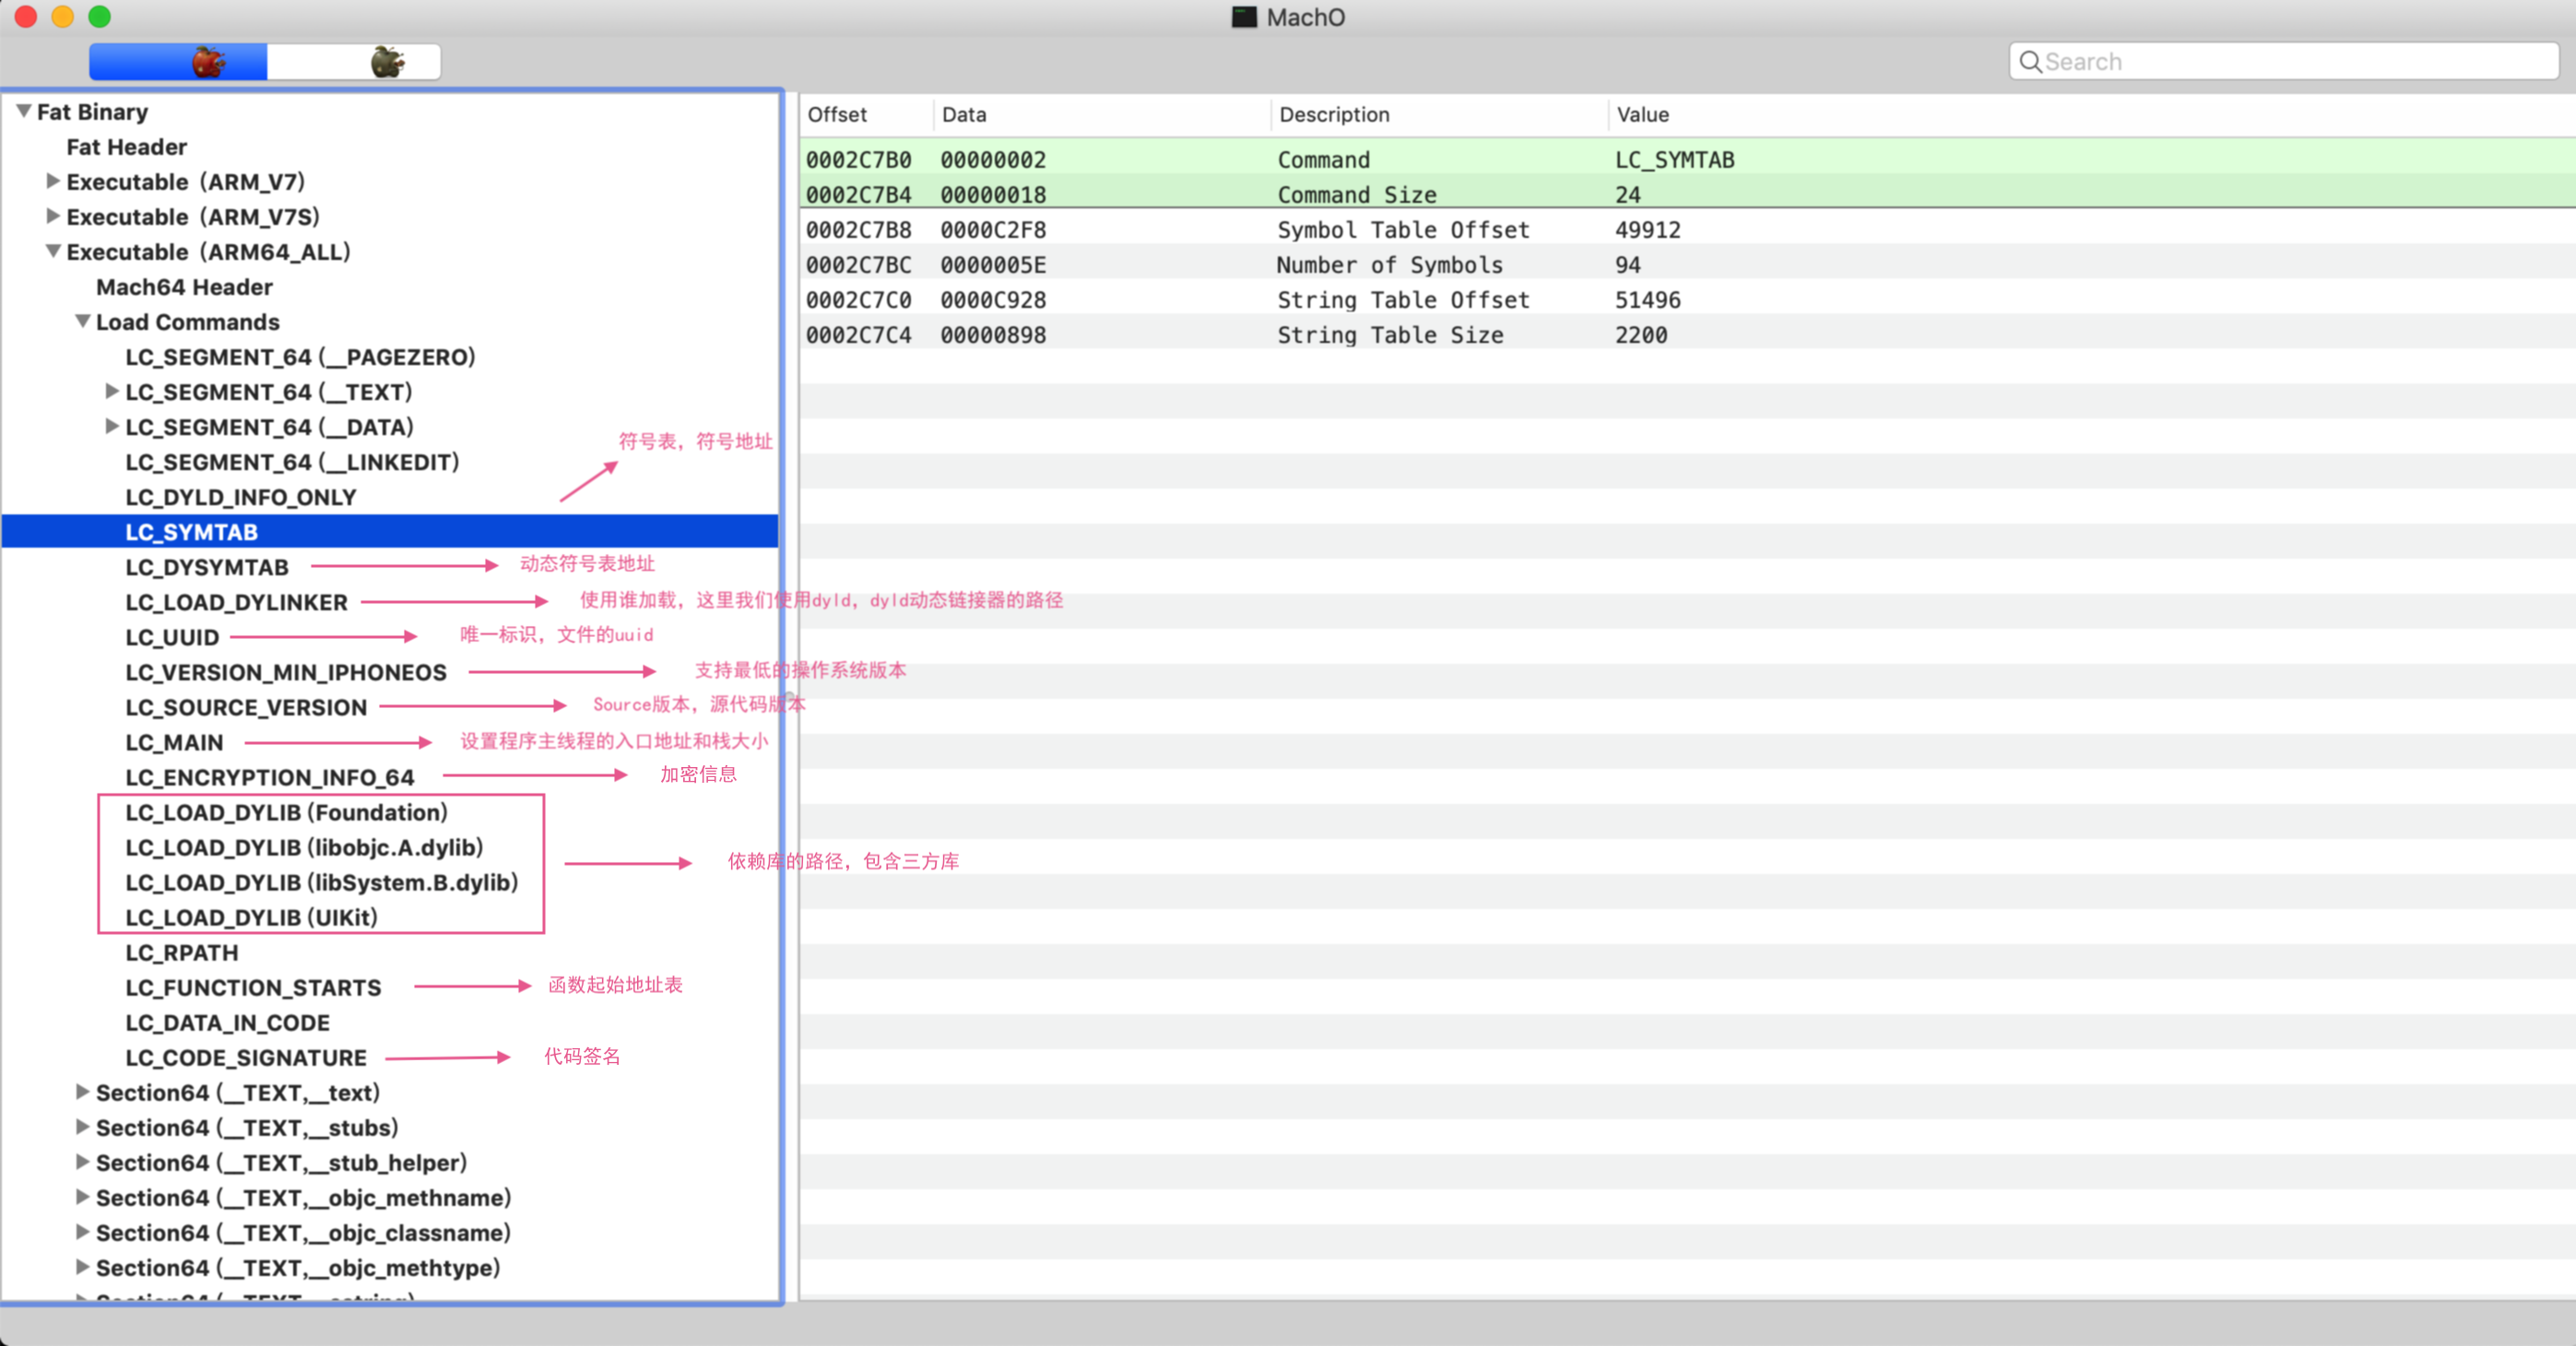Click the green apple toolbar icon
Image resolution: width=2576 pixels, height=1346 pixels.
(x=387, y=62)
